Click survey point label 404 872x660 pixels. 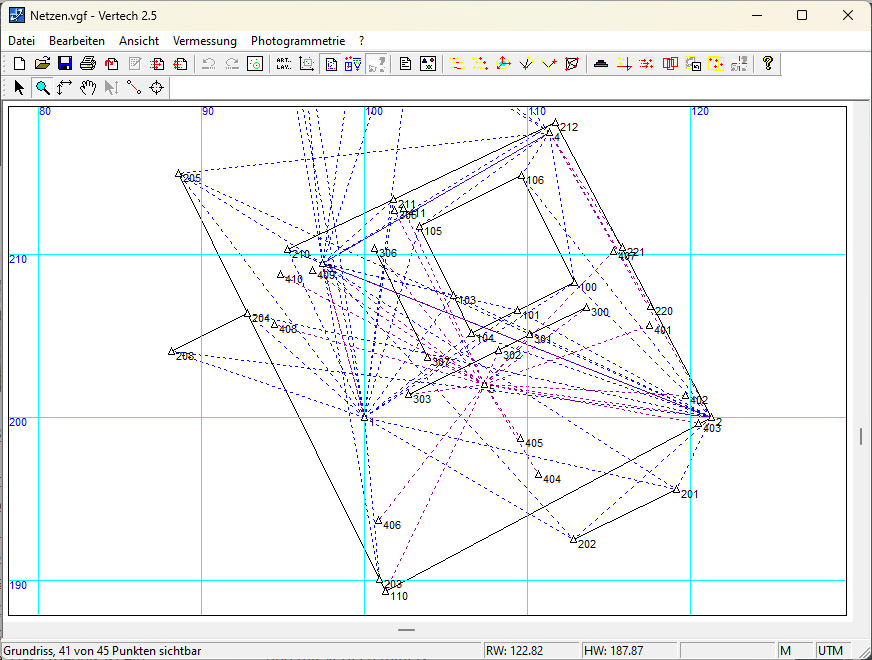[552, 479]
